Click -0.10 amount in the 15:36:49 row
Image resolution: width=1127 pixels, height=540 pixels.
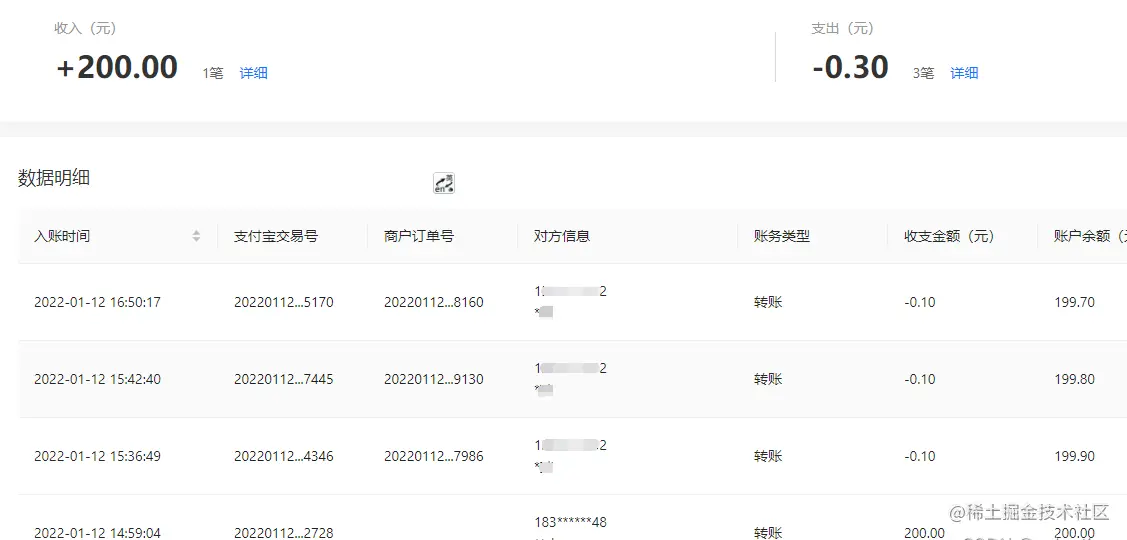(920, 456)
